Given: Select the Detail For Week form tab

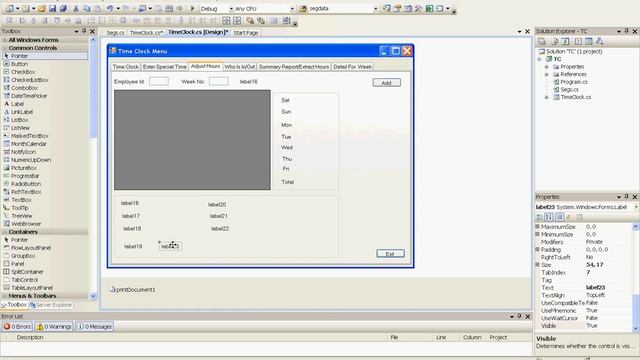Looking at the screenshot, I should [x=352, y=67].
